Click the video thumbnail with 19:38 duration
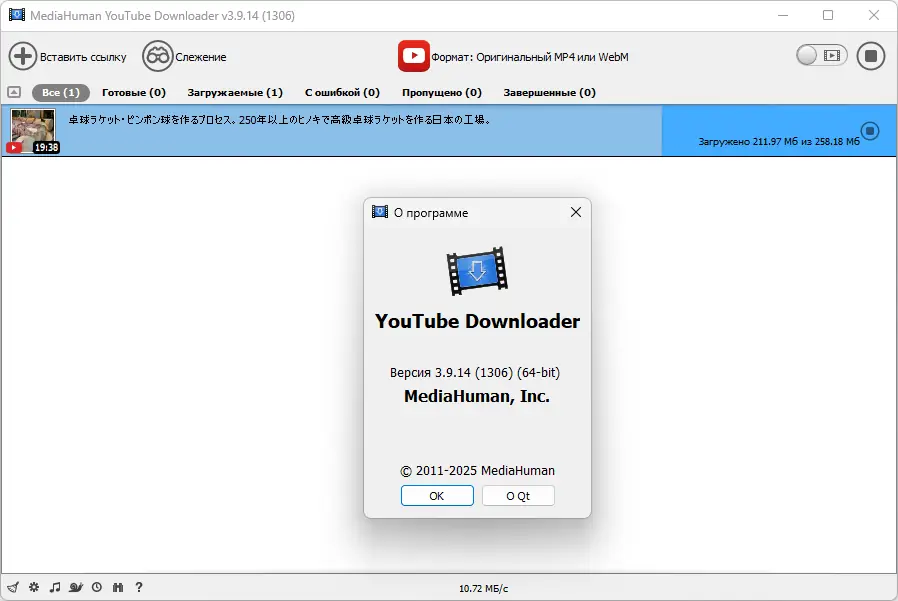898x601 pixels. tap(33, 131)
